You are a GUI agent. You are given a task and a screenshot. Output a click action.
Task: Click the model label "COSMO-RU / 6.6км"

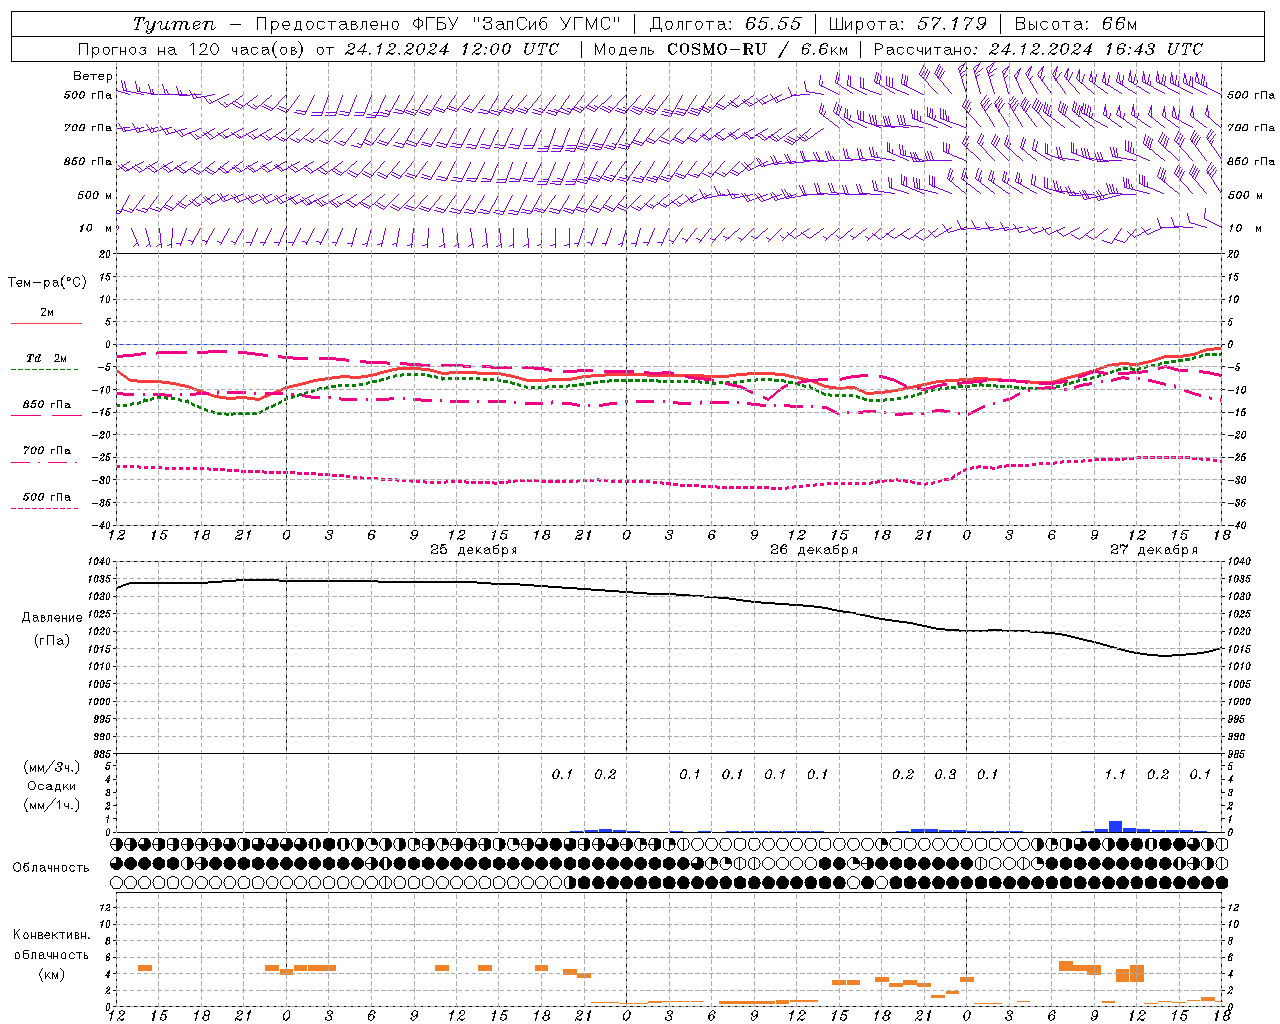757,49
